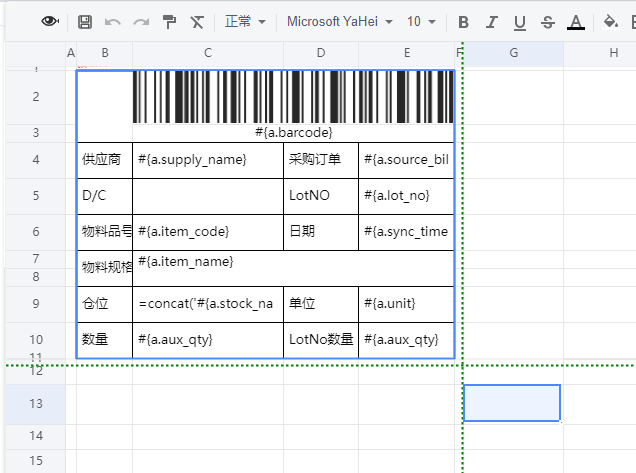Select row header 2

(x=36, y=97)
